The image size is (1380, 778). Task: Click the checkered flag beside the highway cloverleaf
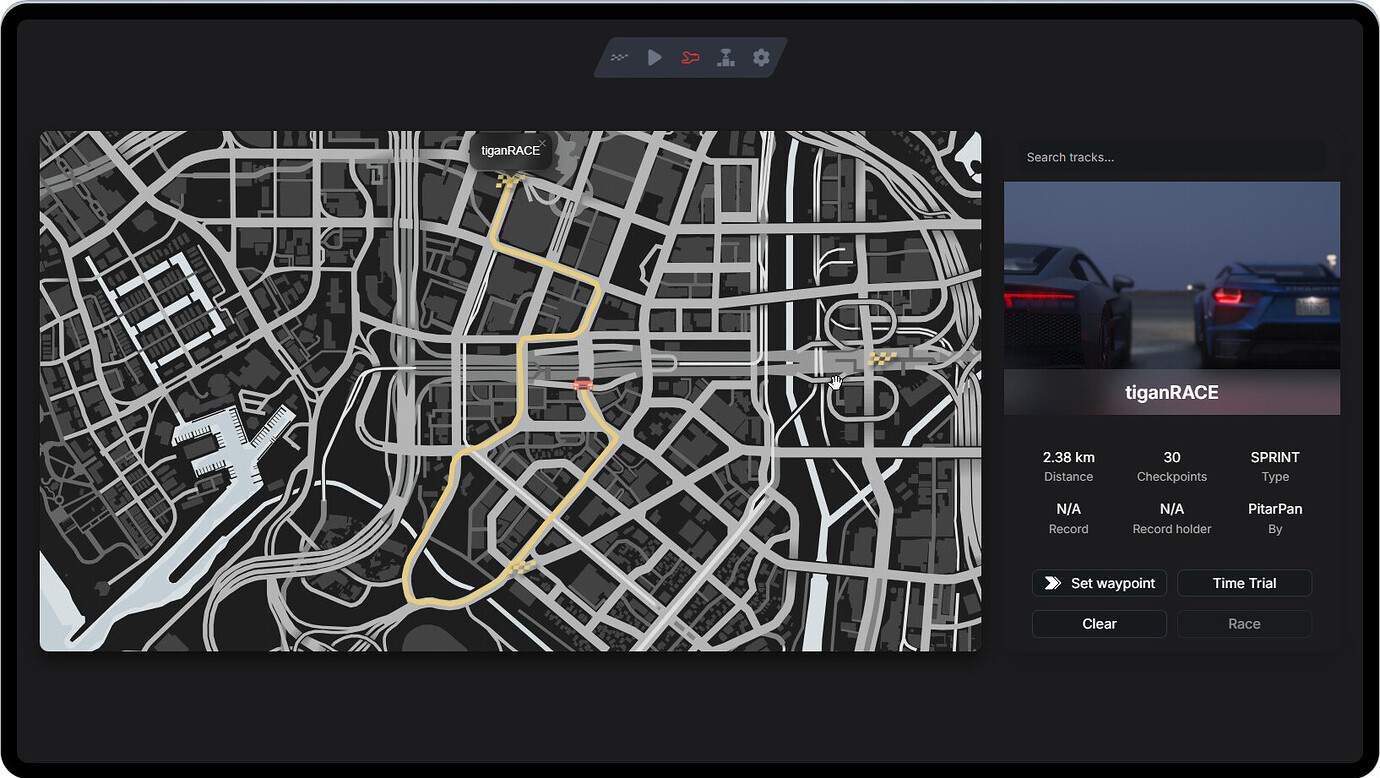coord(881,358)
